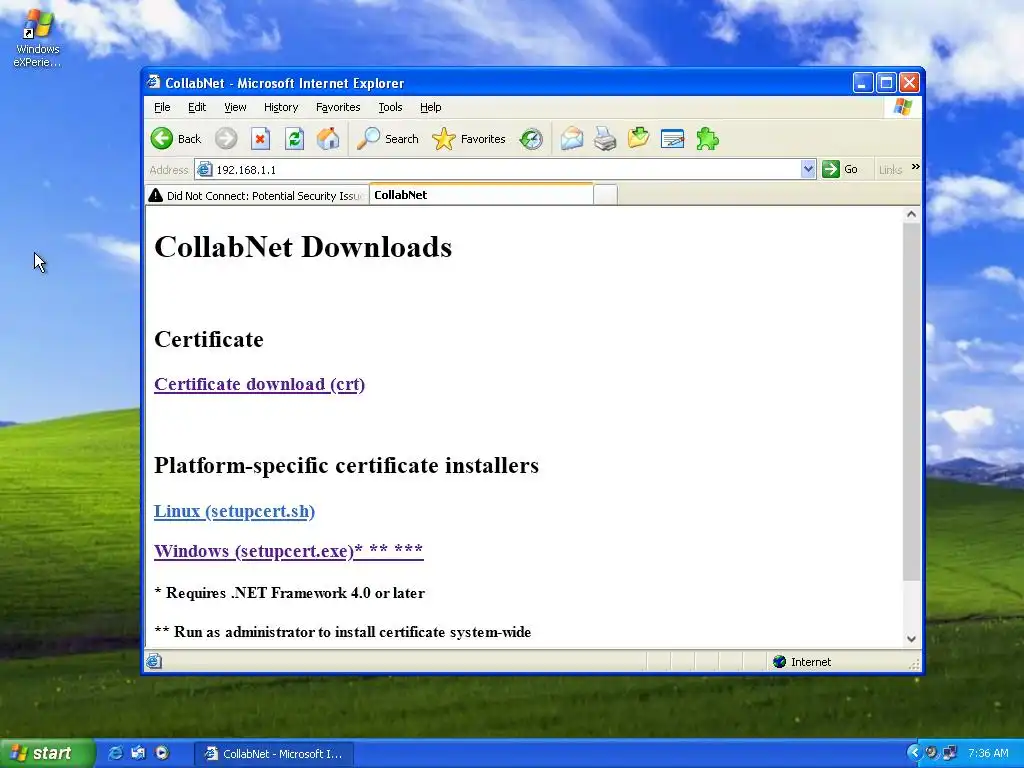The width and height of the screenshot is (1024, 768).
Task: Open the Help menu
Action: click(430, 107)
